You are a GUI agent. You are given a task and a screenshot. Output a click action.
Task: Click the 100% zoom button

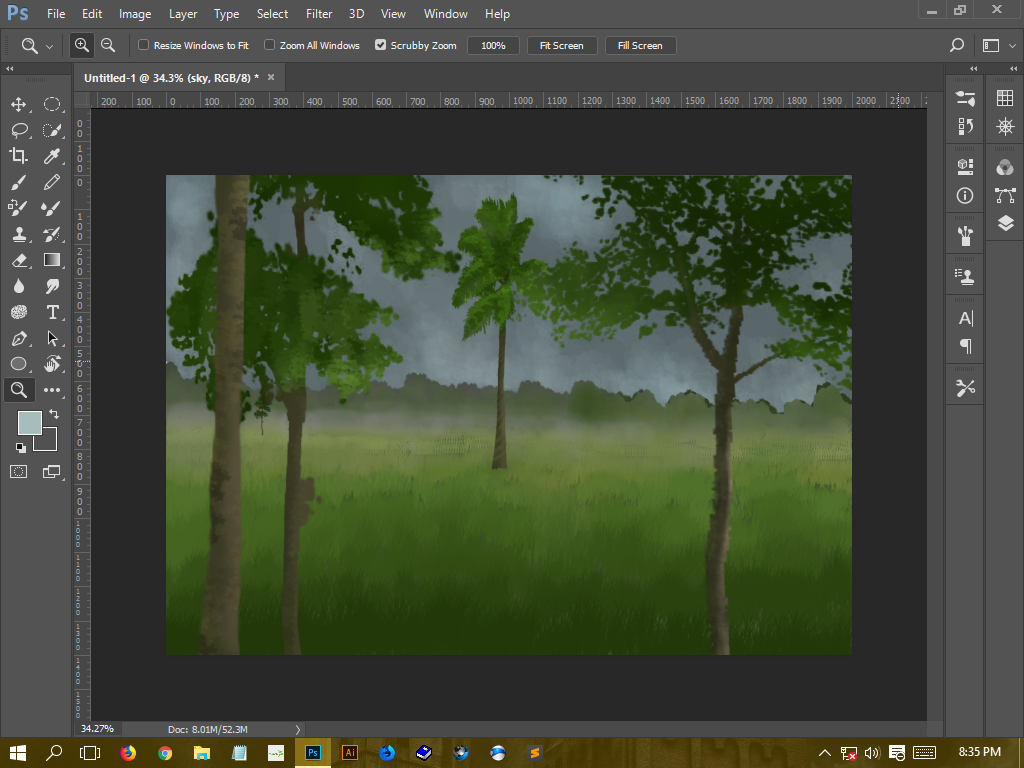pos(493,46)
